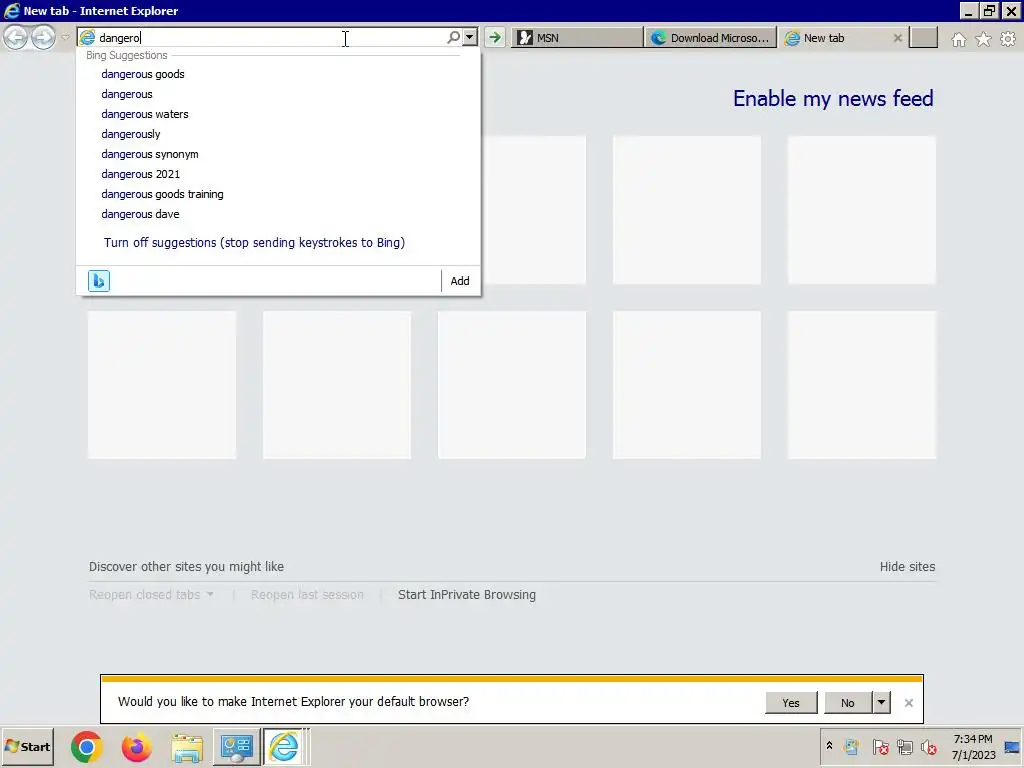Restore down the Internet Explorer window
1024x768 pixels.
(x=989, y=10)
